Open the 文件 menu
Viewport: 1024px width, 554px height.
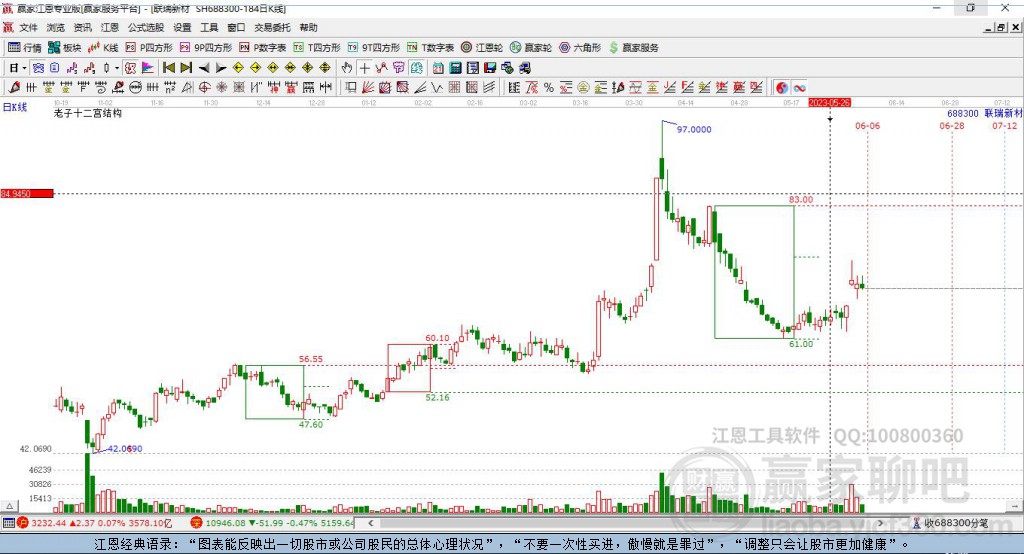point(28,27)
